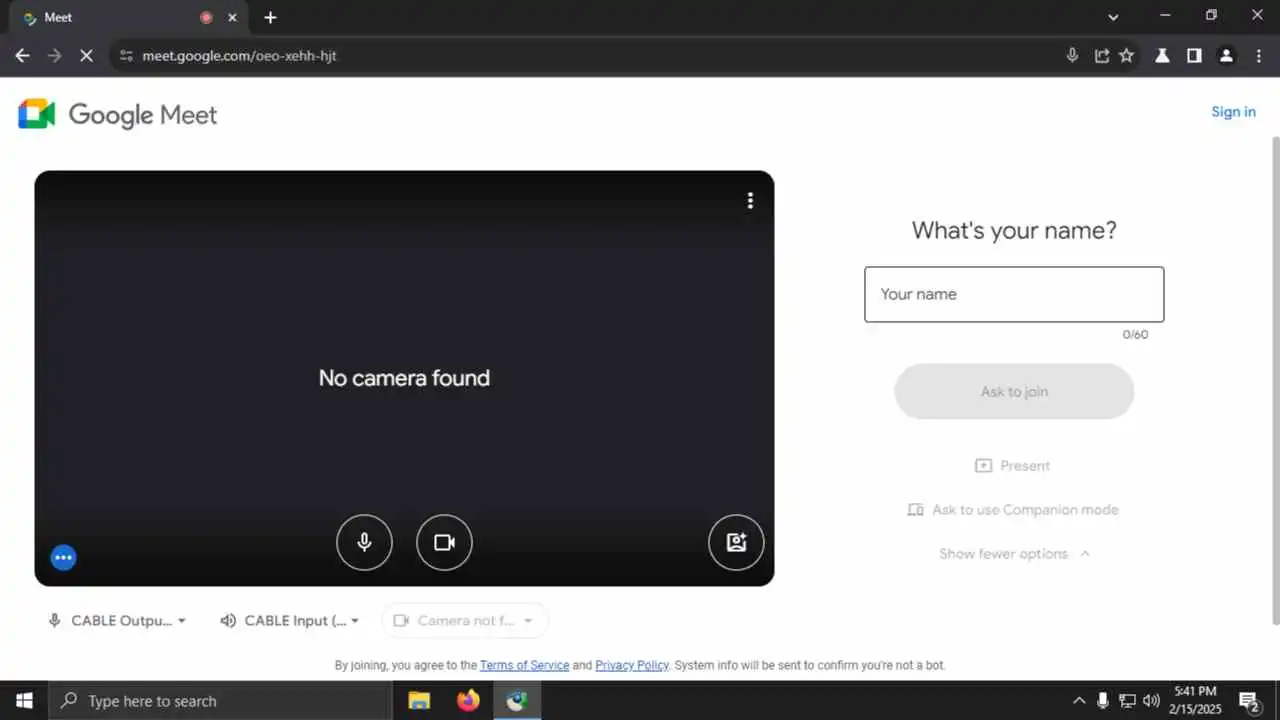This screenshot has width=1280, height=720.
Task: Open CABLE Output microphone dropdown
Action: [117, 620]
